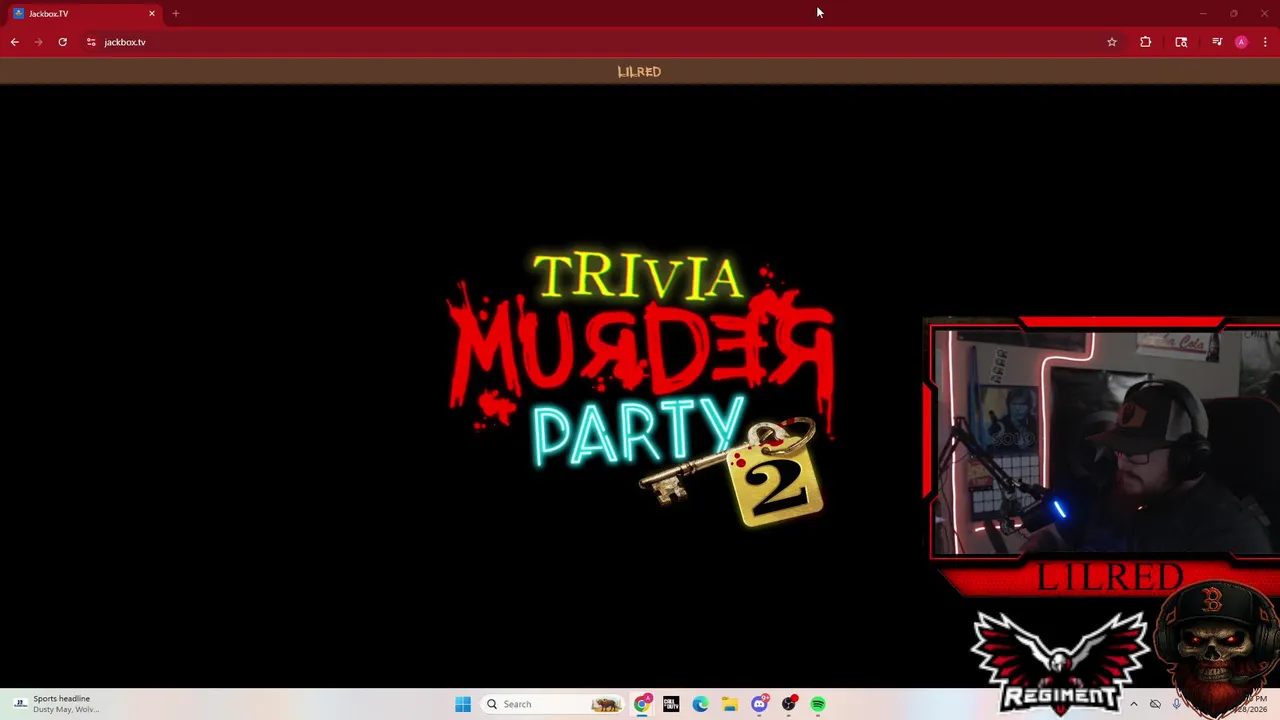Open the Chrome extensions puzzle icon
The image size is (1280, 720).
tap(1145, 42)
